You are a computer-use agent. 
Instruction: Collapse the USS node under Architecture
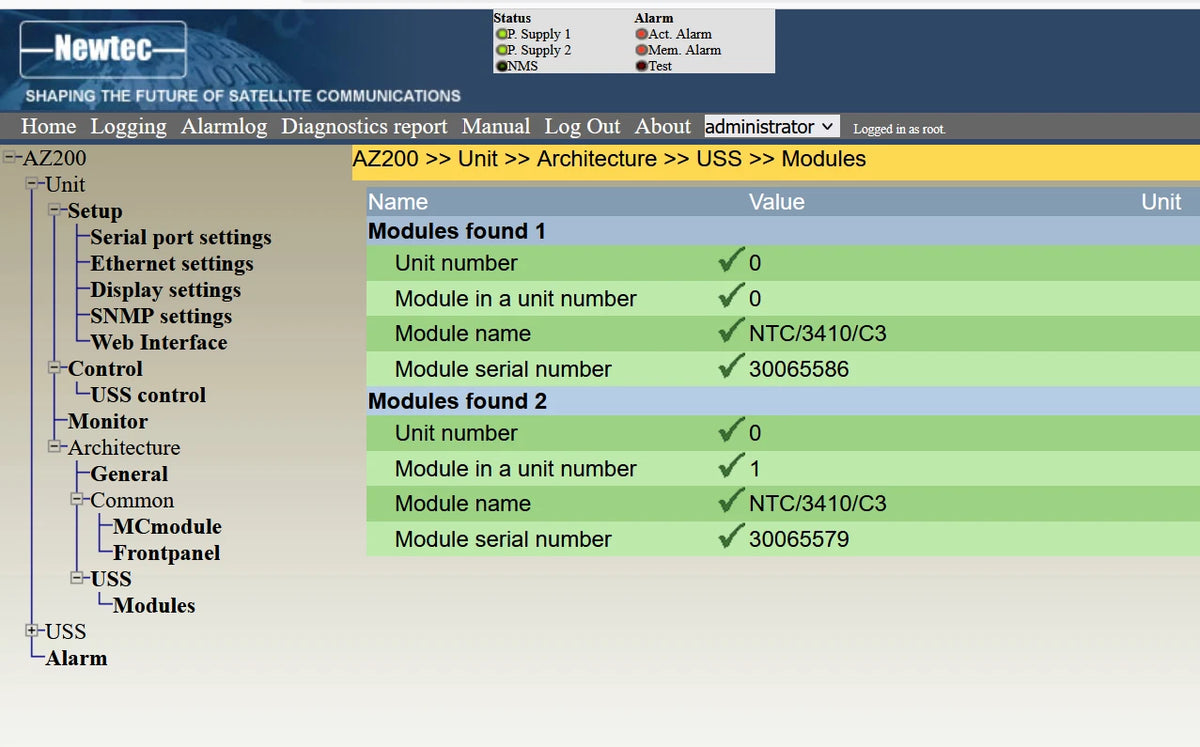(x=77, y=579)
